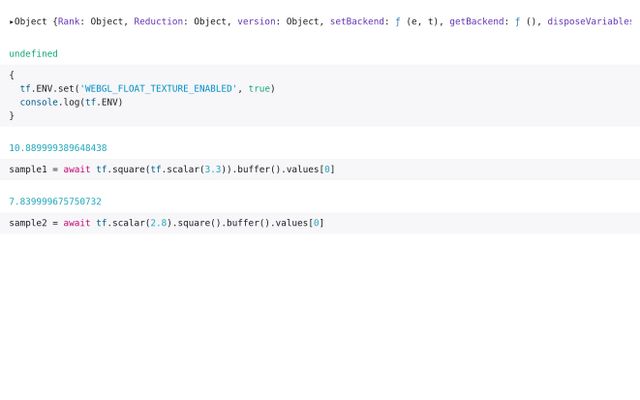Select the setBackend function entry
This screenshot has width=640, height=400.
[x=357, y=21]
